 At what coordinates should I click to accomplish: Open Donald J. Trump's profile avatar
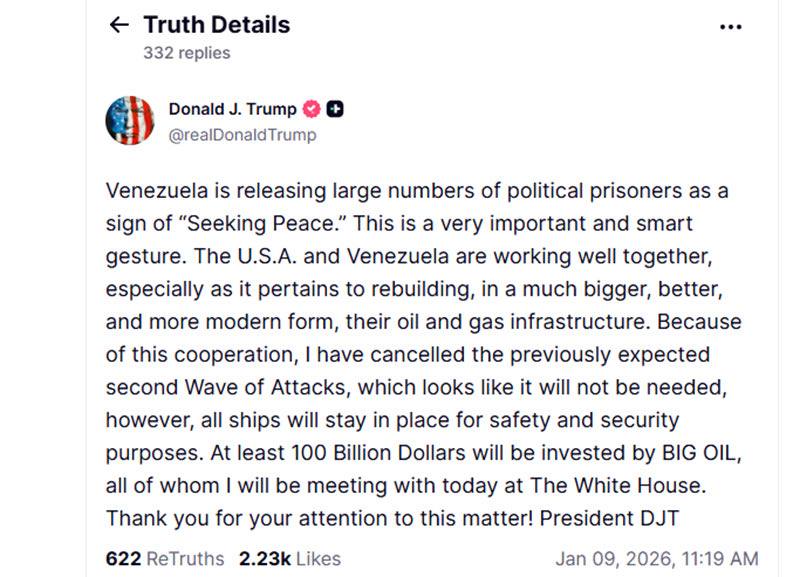click(x=130, y=121)
